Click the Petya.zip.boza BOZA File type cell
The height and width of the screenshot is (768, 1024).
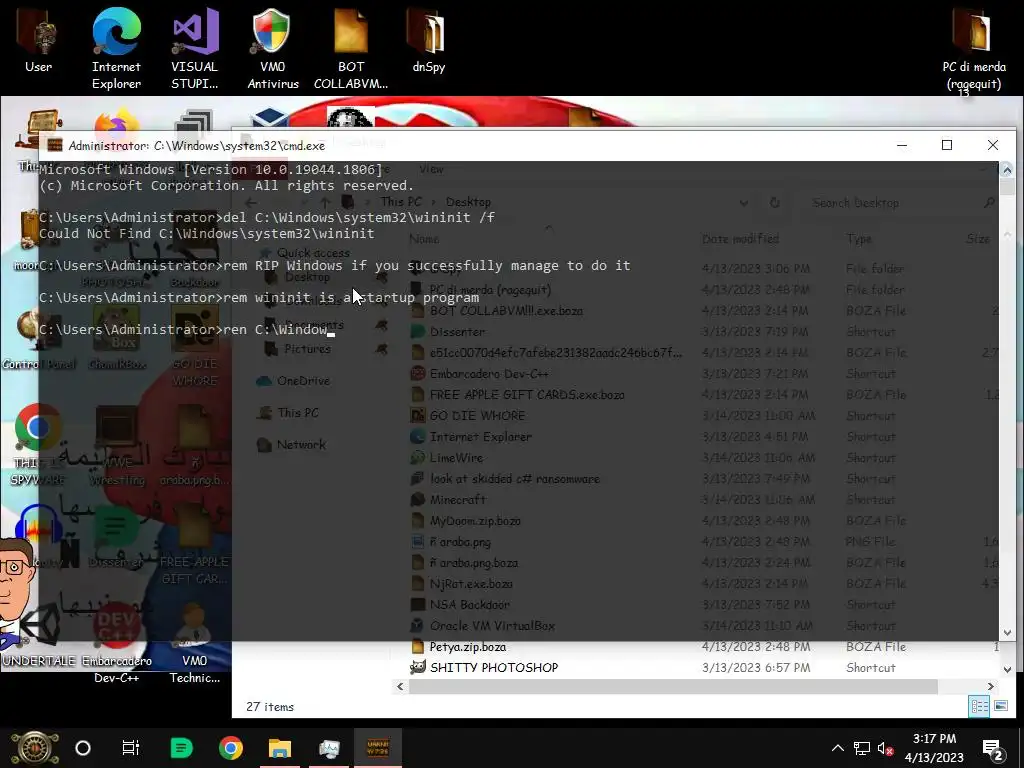pos(876,647)
